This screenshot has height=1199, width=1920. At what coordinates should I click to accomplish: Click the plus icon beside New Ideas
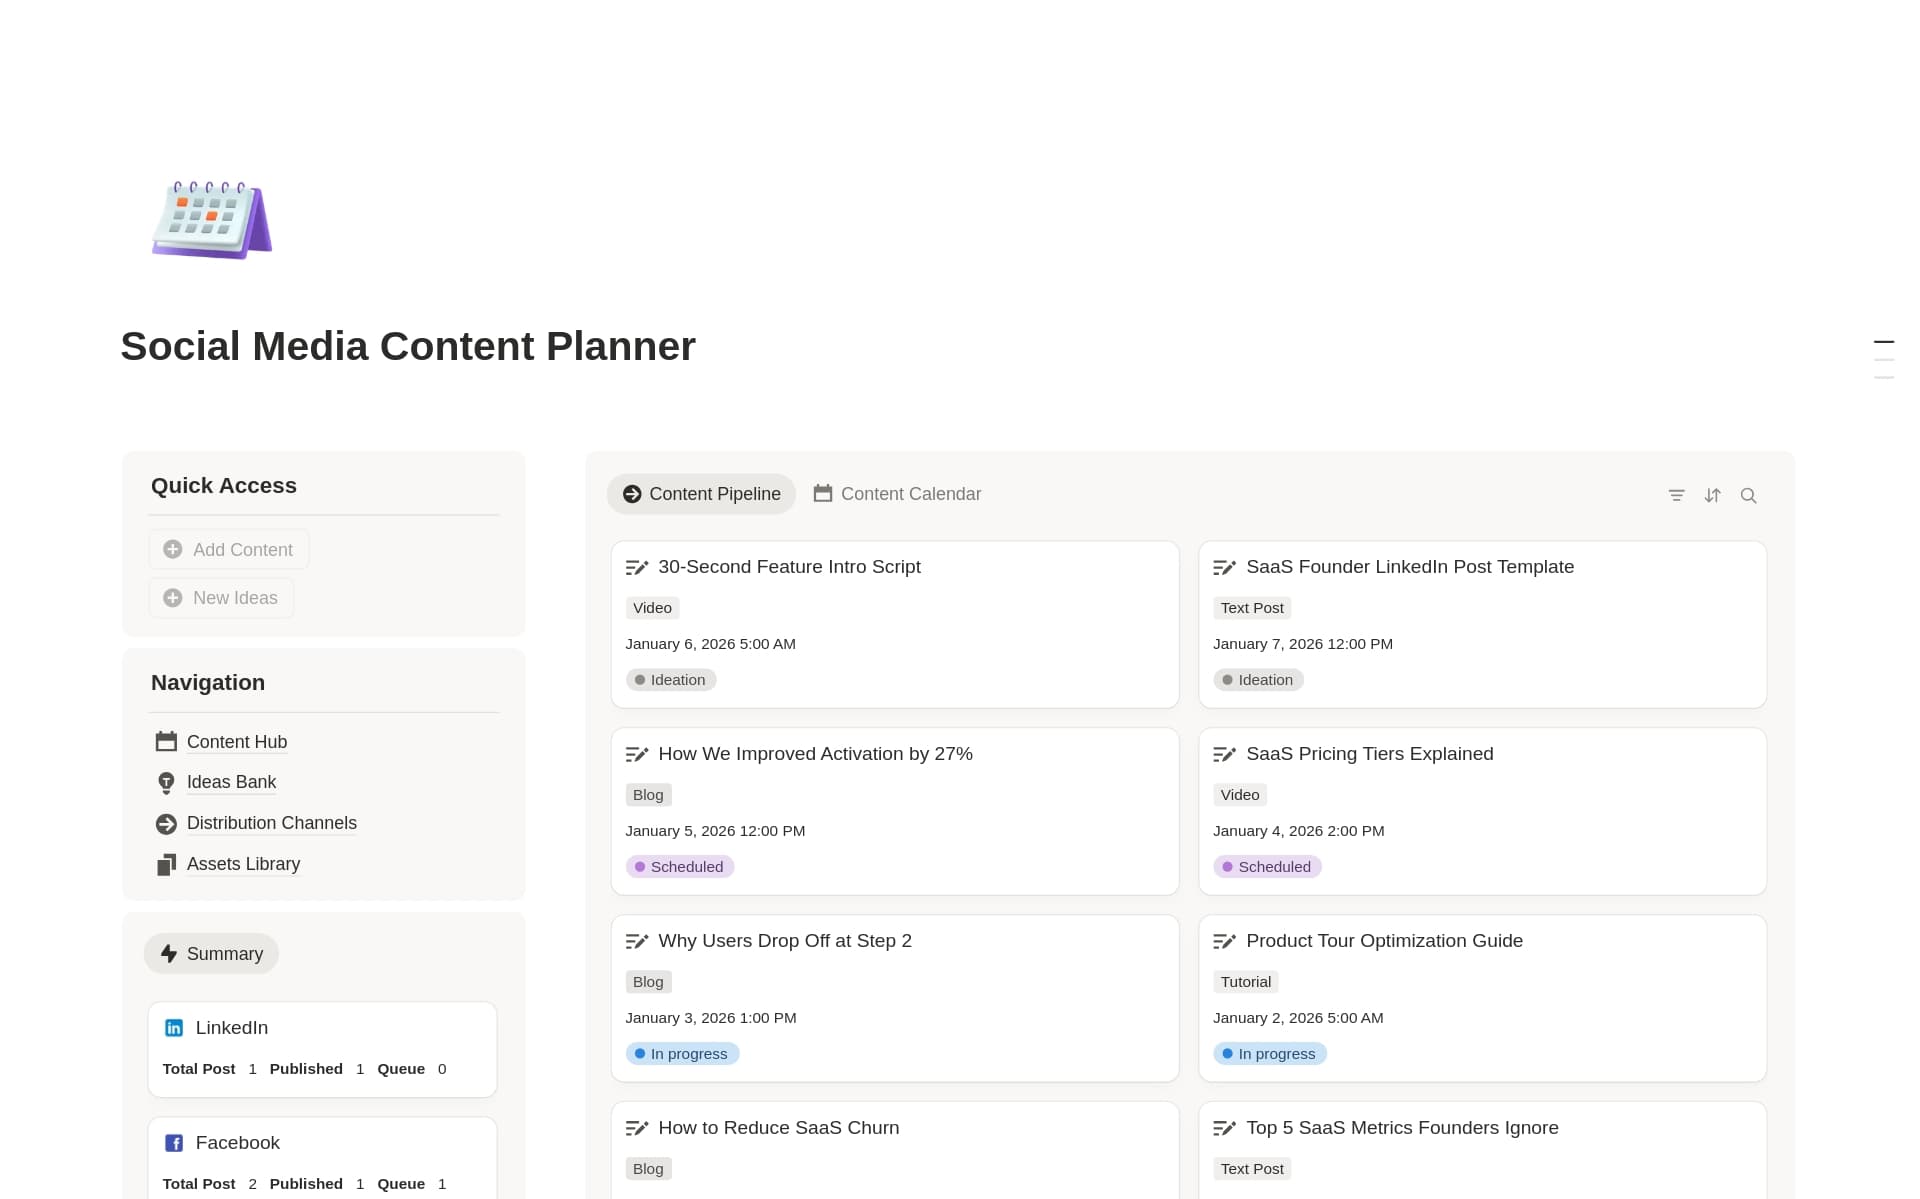(x=173, y=598)
